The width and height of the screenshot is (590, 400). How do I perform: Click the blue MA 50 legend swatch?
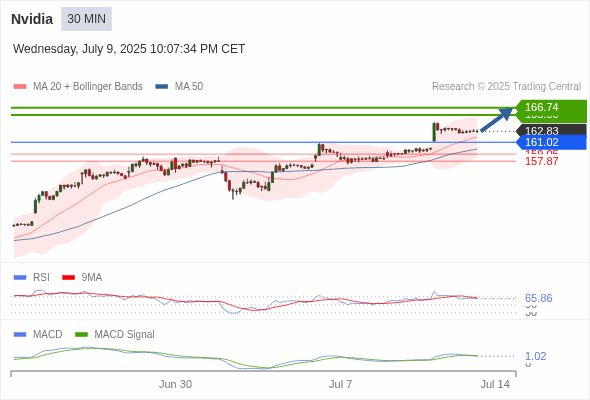(162, 87)
